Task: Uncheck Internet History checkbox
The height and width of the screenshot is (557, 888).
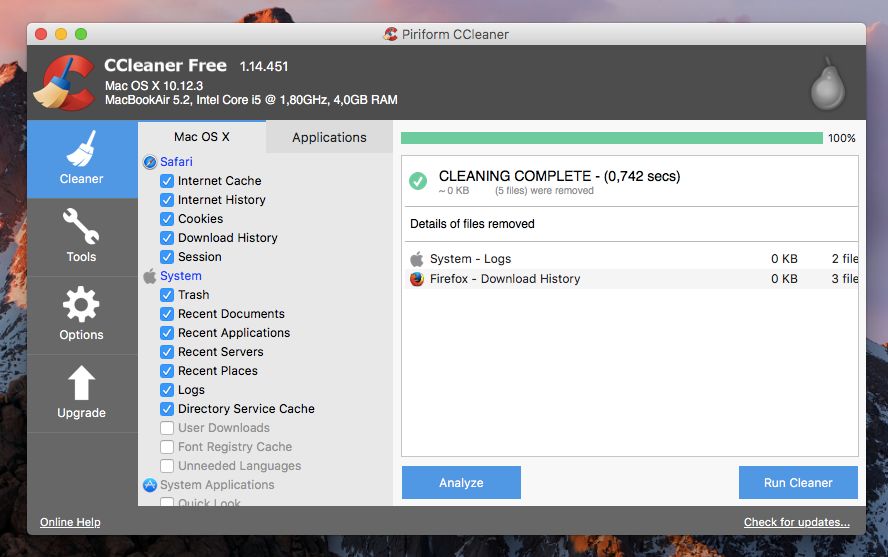Action: [x=166, y=200]
